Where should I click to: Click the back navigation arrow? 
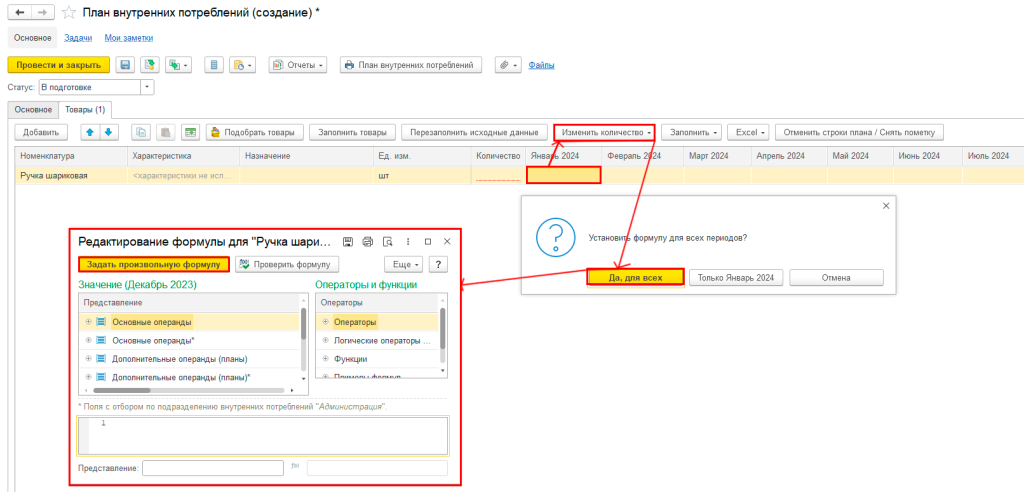tap(19, 12)
